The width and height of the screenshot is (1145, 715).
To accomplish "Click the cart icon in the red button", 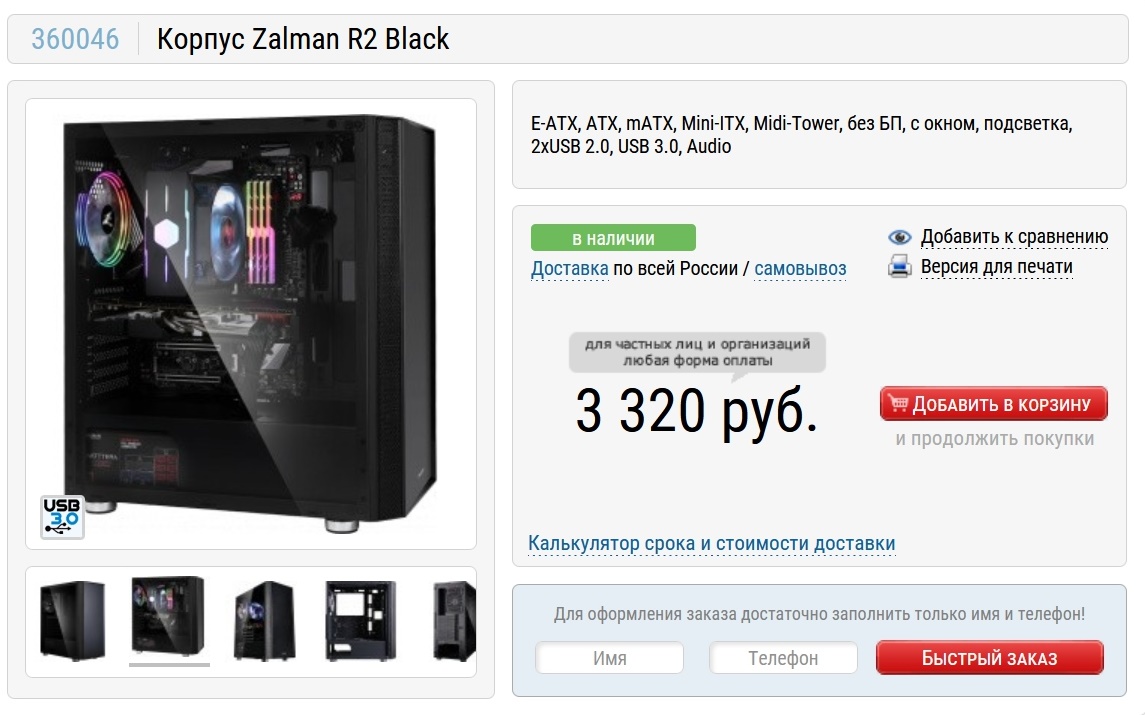I will coord(898,403).
